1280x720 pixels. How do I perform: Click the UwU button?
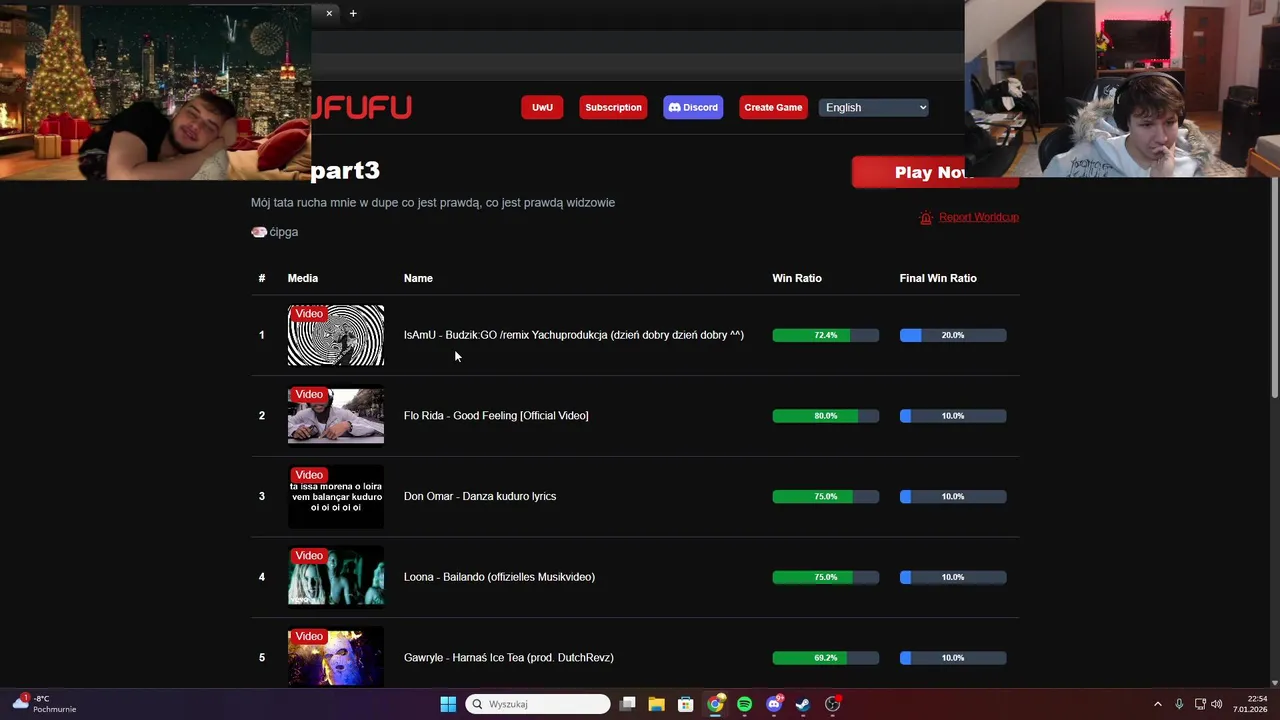click(542, 107)
